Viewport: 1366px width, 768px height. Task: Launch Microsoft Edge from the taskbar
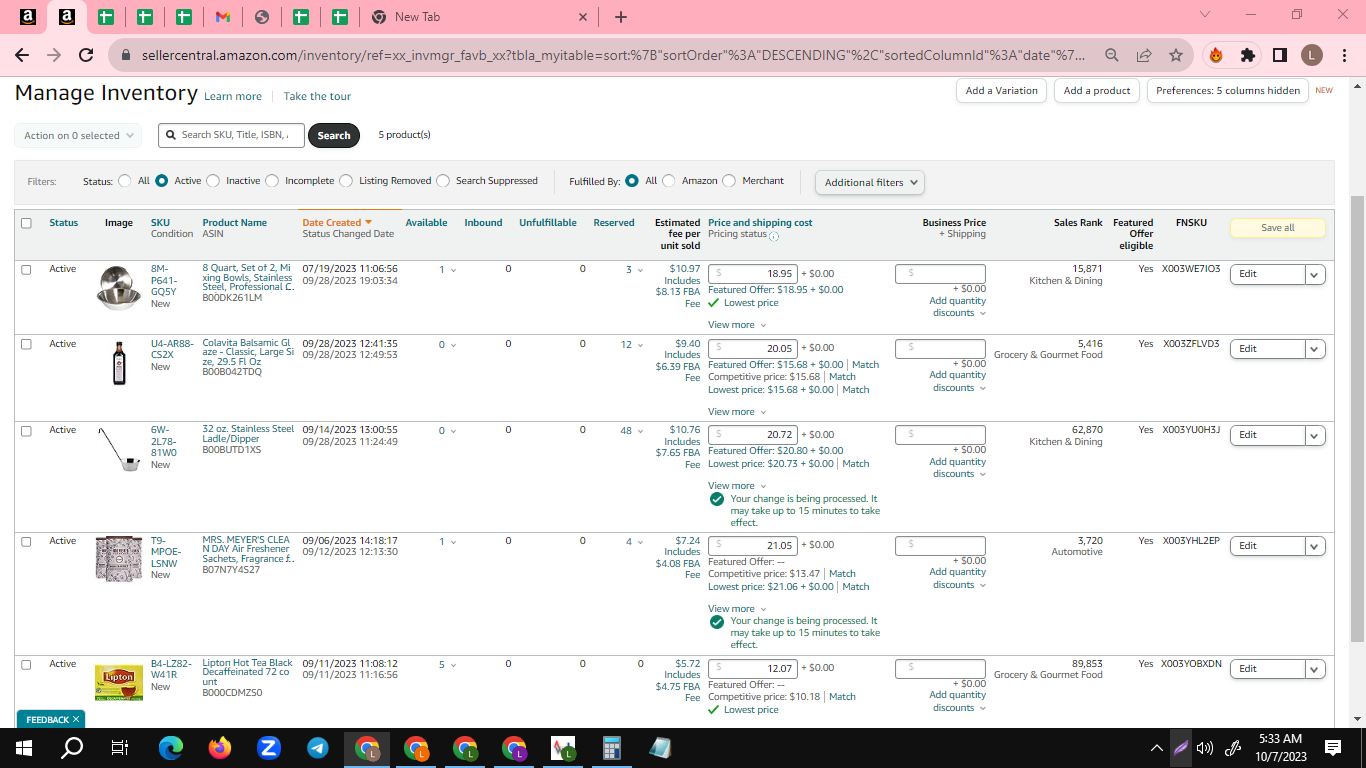(x=171, y=747)
